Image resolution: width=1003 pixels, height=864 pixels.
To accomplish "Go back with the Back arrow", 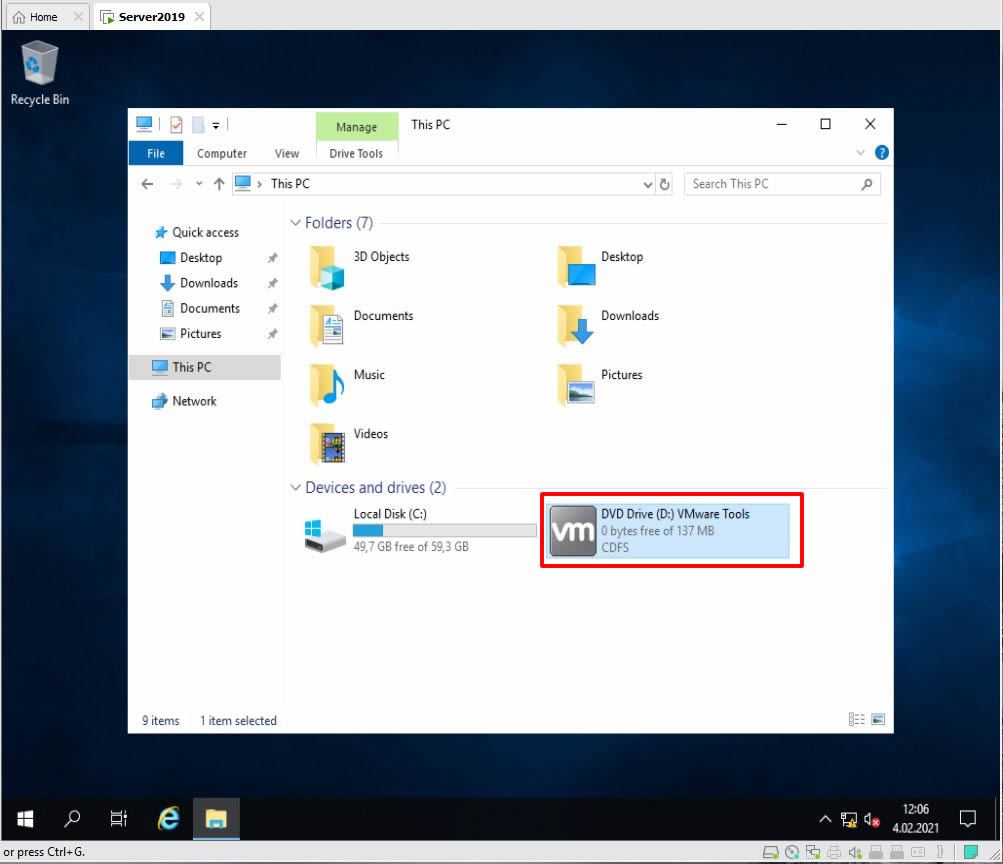I will pos(147,184).
